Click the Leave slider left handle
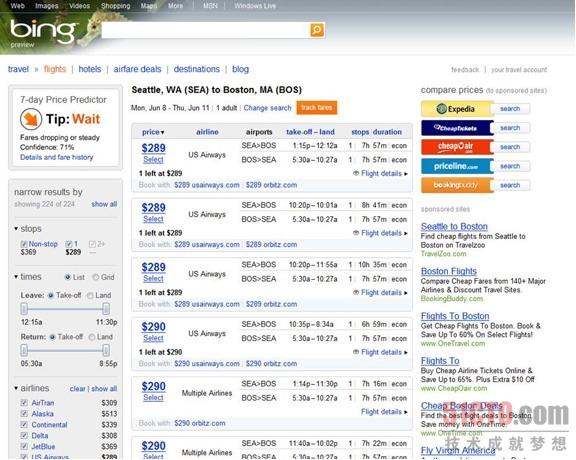This screenshot has height=460, width=576. (x=24, y=309)
